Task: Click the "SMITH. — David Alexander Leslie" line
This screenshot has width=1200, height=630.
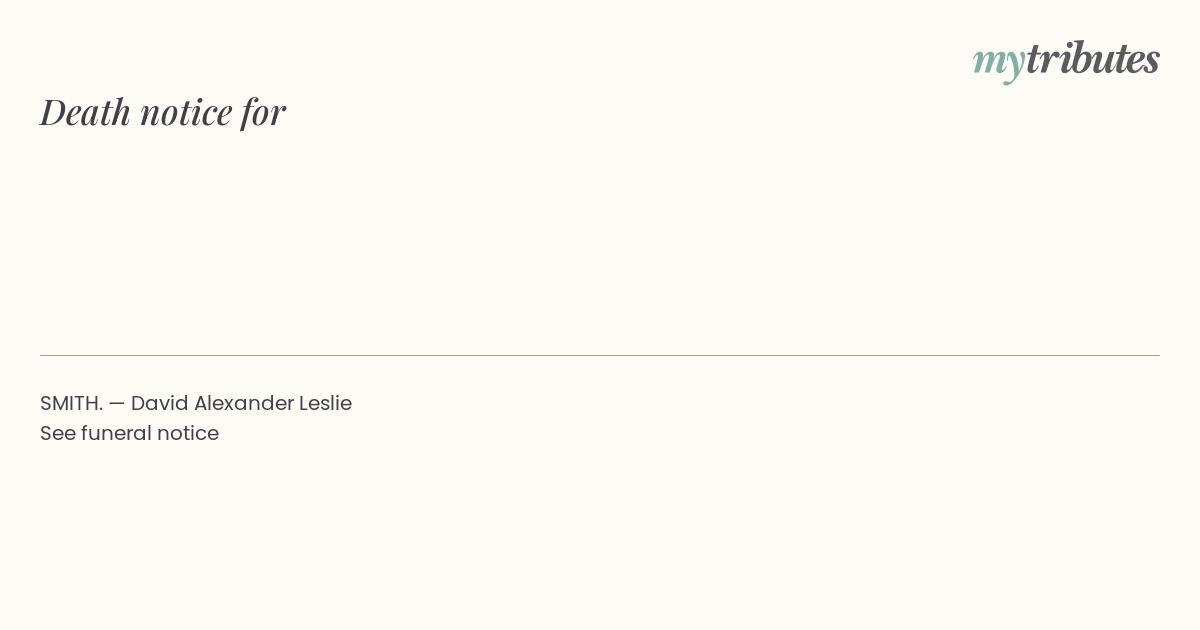Action: 196,403
